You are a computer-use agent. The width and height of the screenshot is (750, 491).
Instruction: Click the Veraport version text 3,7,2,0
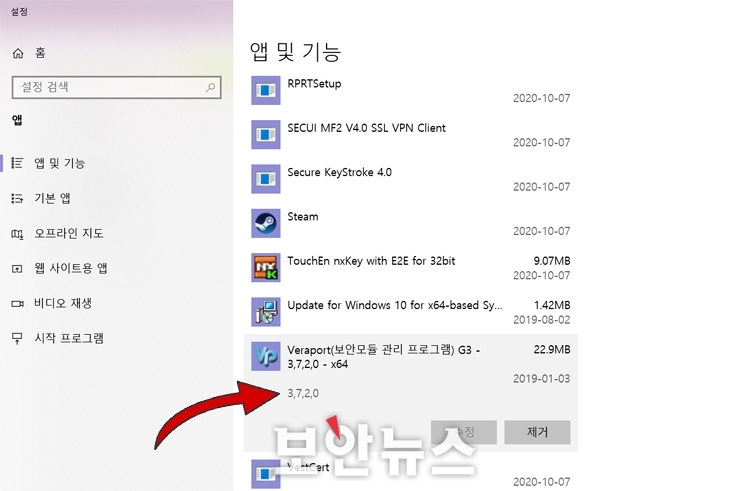point(303,393)
